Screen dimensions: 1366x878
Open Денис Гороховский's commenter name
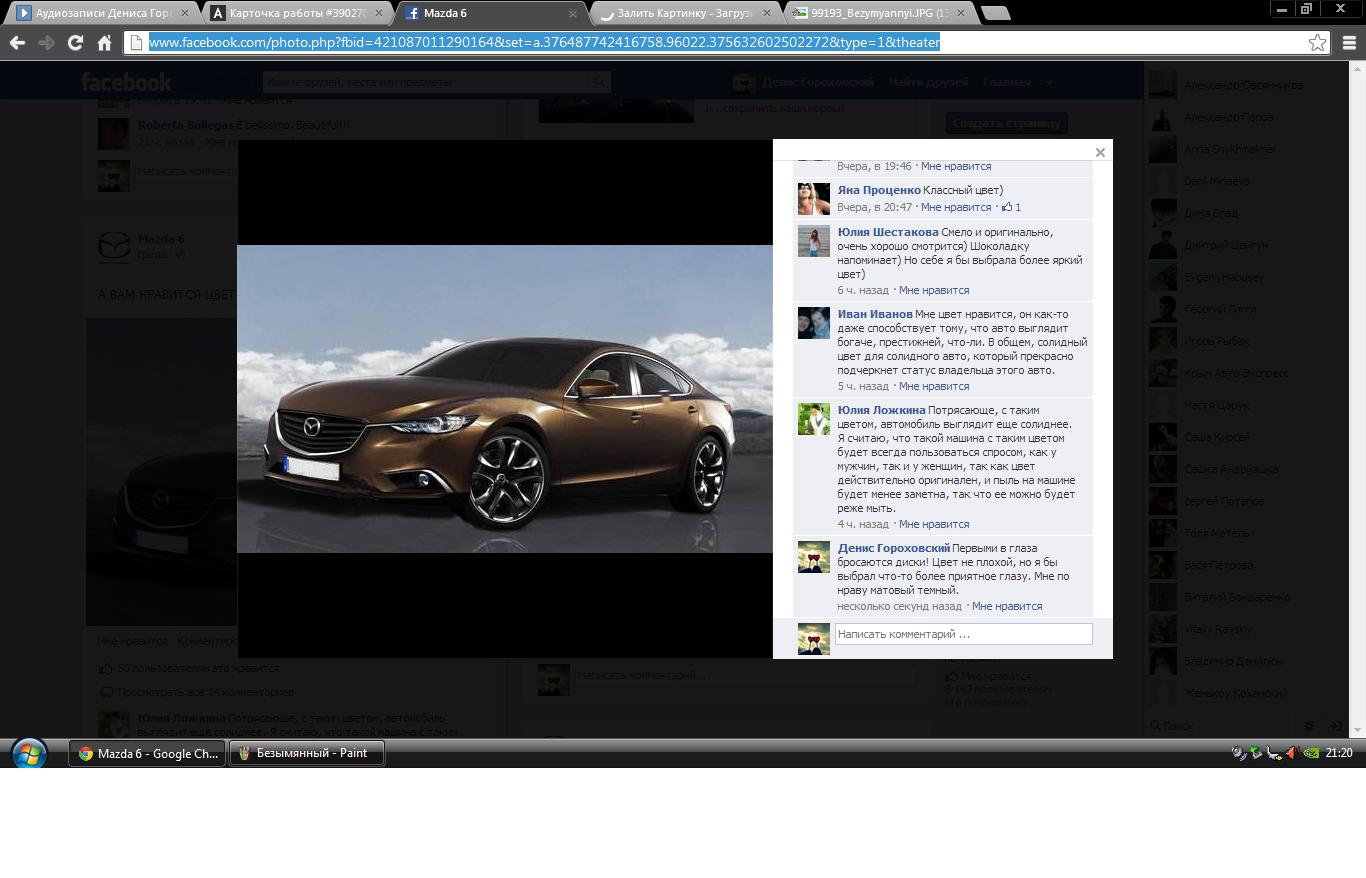pyautogui.click(x=894, y=548)
